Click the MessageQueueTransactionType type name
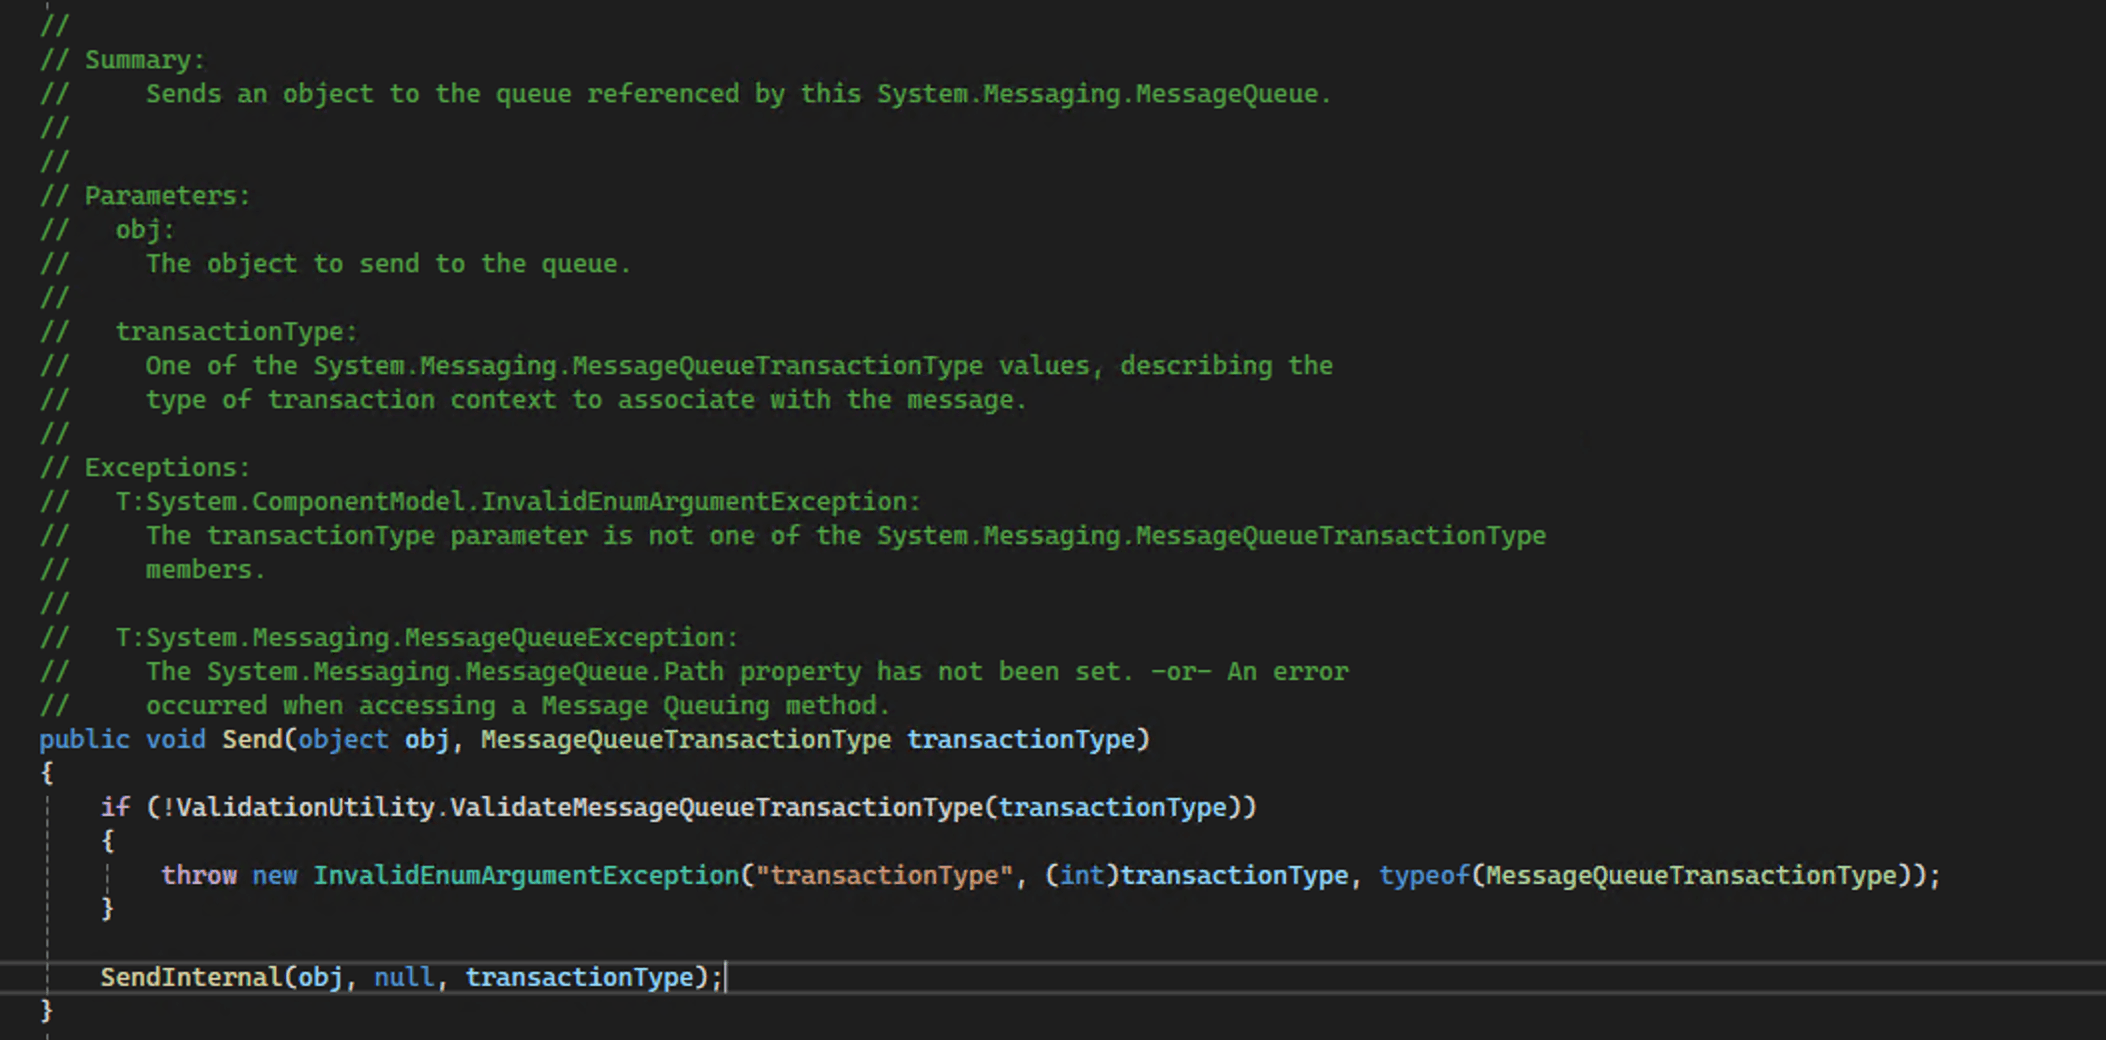This screenshot has height=1040, width=2106. click(x=684, y=739)
